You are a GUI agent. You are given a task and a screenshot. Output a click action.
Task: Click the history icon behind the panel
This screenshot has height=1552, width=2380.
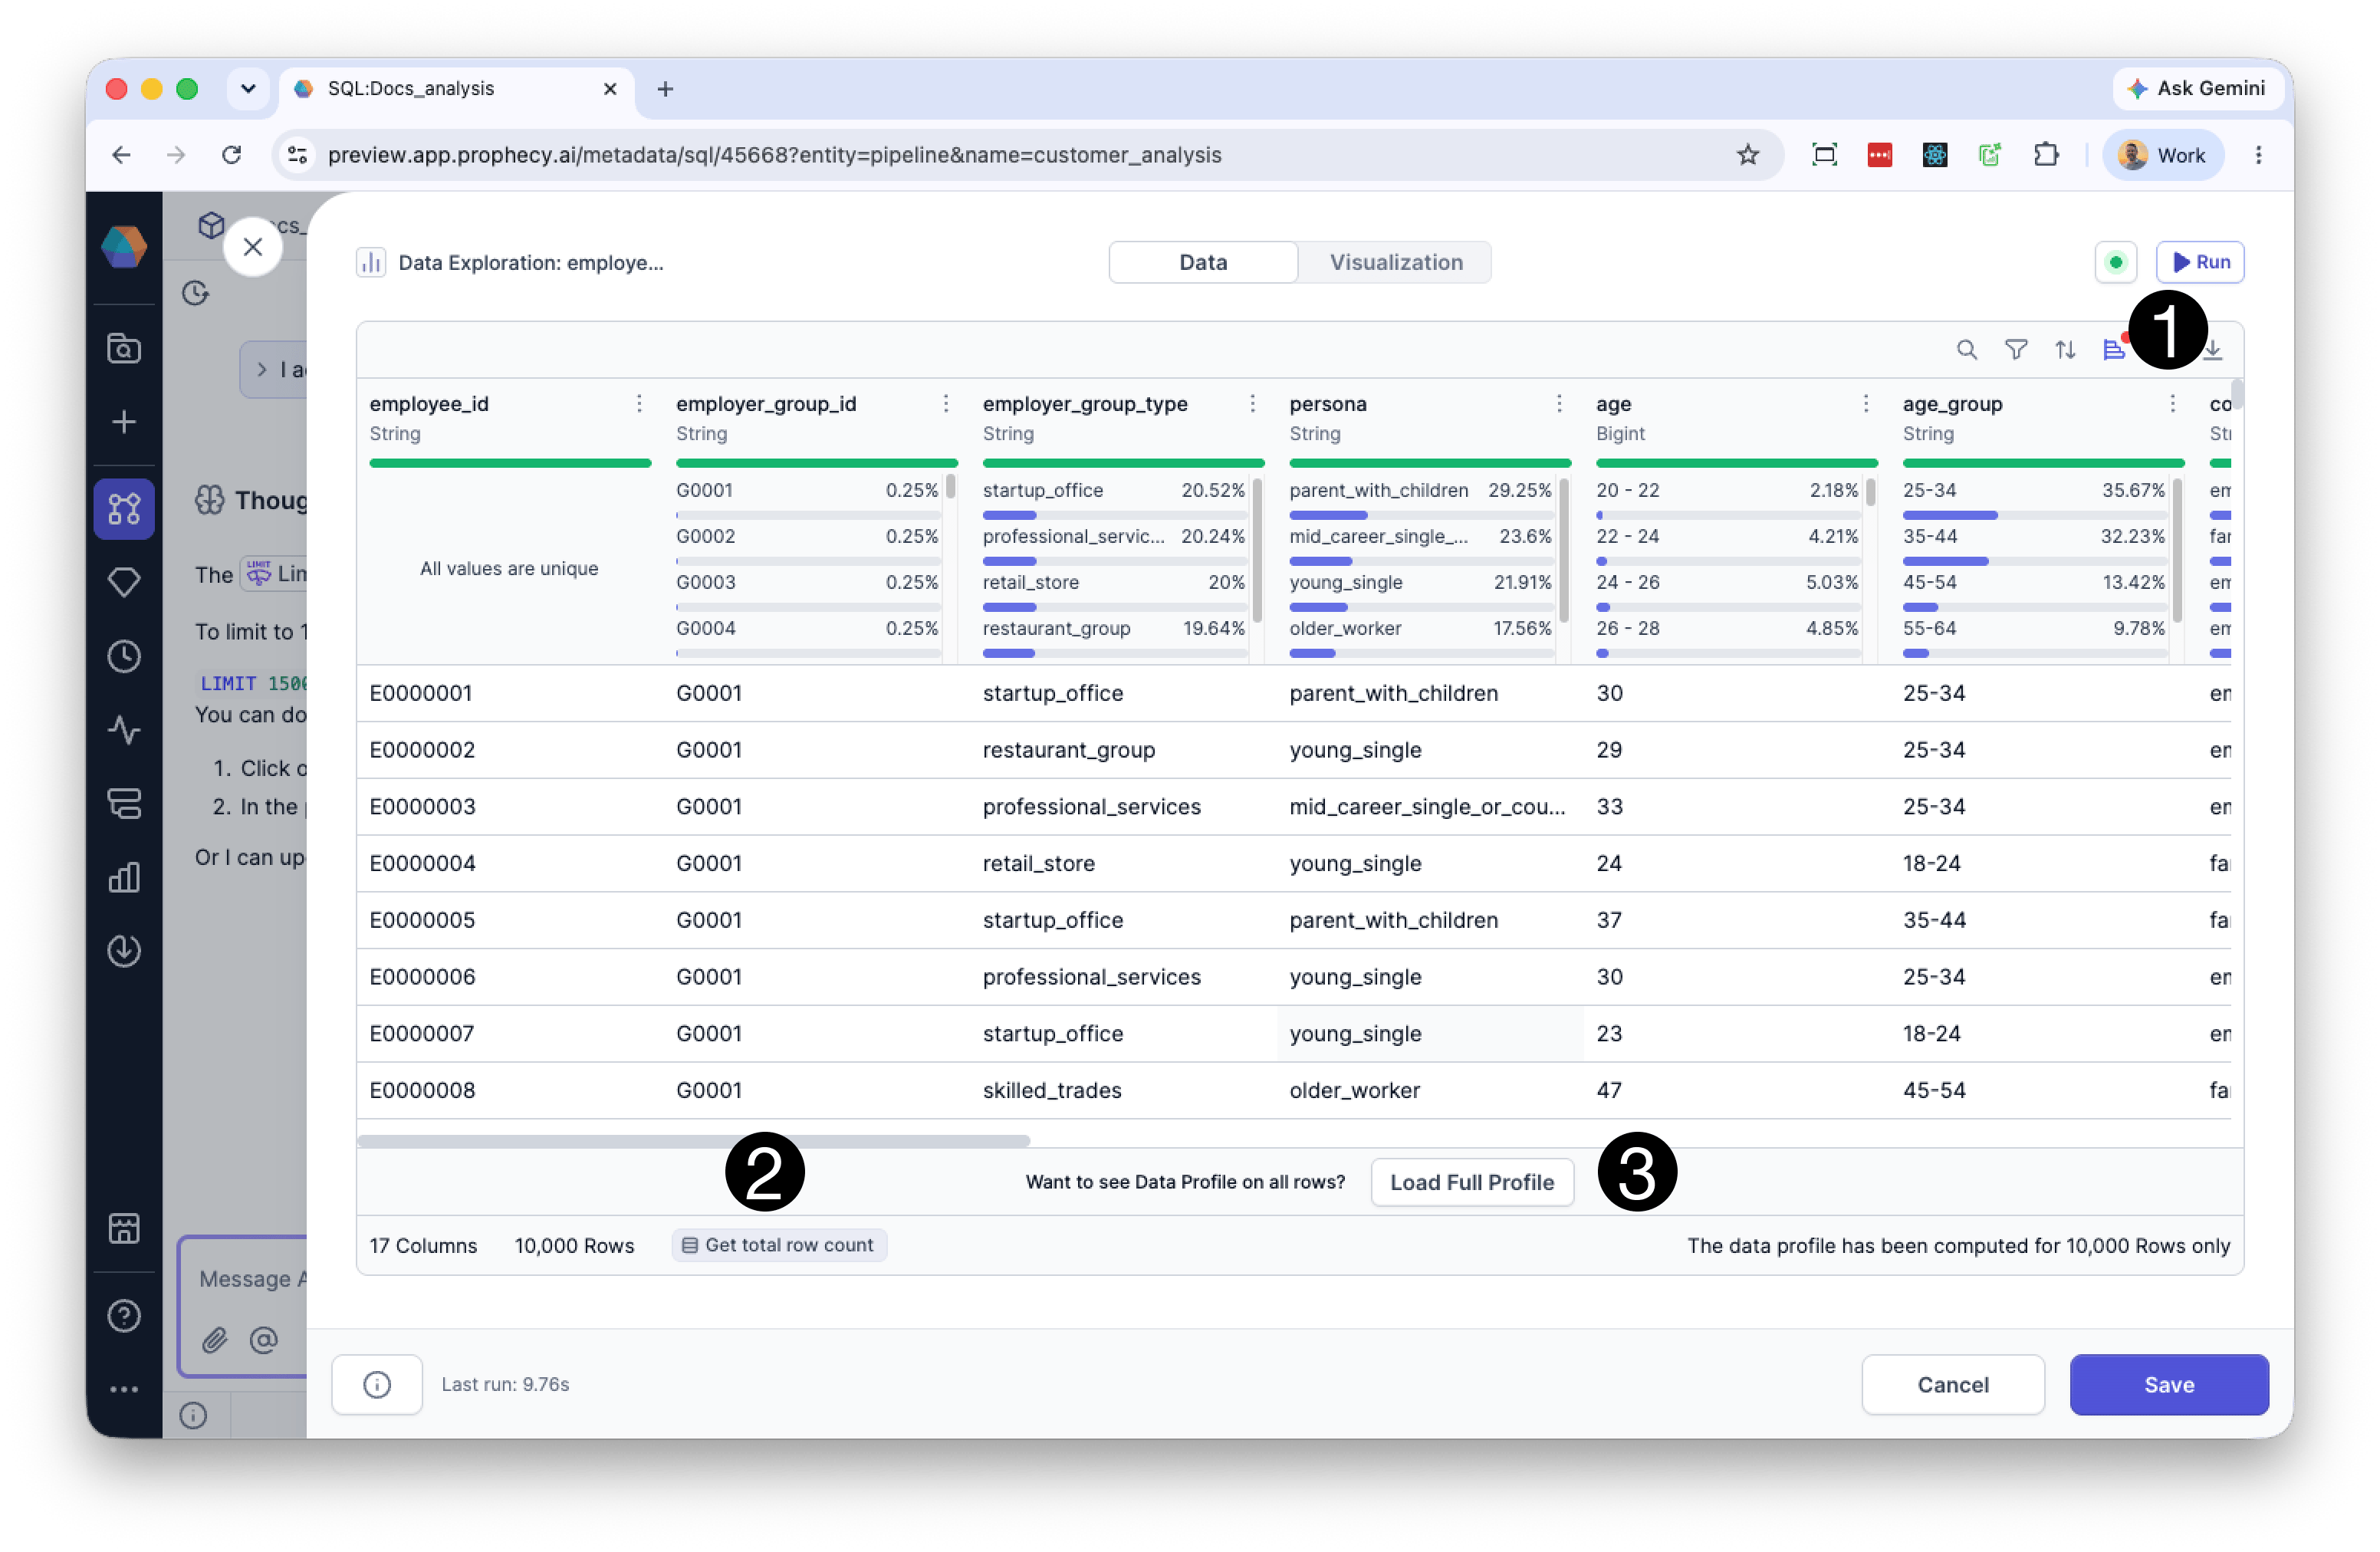(195, 293)
